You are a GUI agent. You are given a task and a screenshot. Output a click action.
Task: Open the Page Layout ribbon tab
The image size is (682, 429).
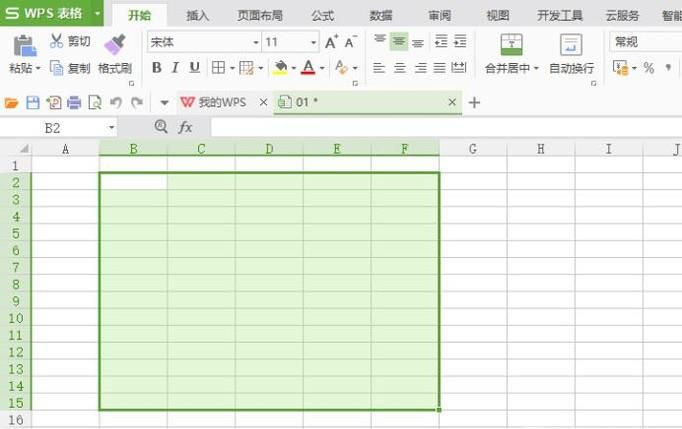tap(260, 16)
